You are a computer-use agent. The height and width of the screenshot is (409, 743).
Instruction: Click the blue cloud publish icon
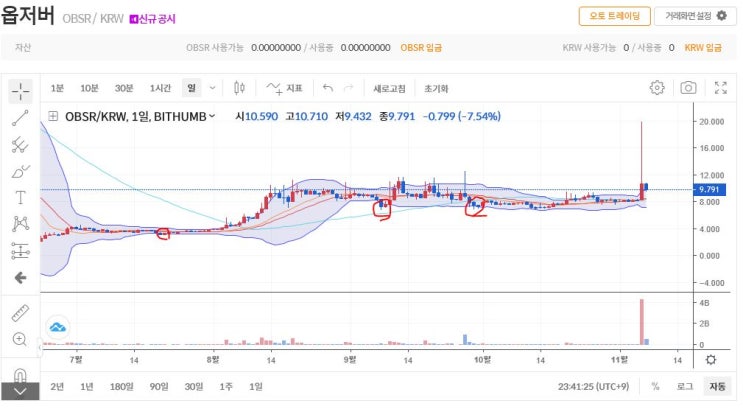coord(58,327)
